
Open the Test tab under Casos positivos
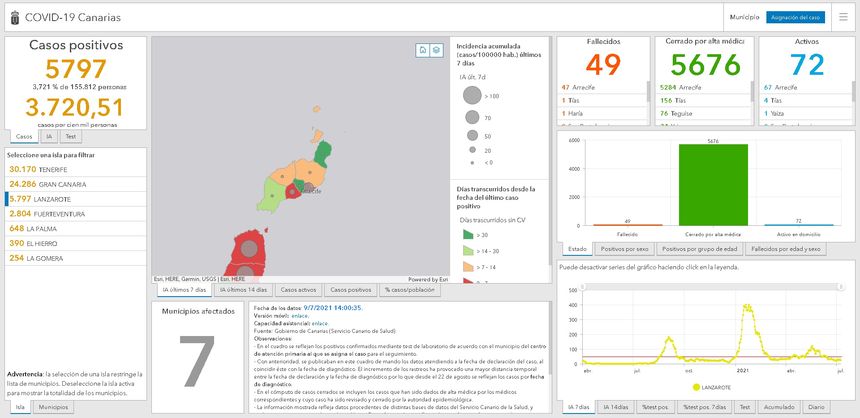tap(69, 136)
